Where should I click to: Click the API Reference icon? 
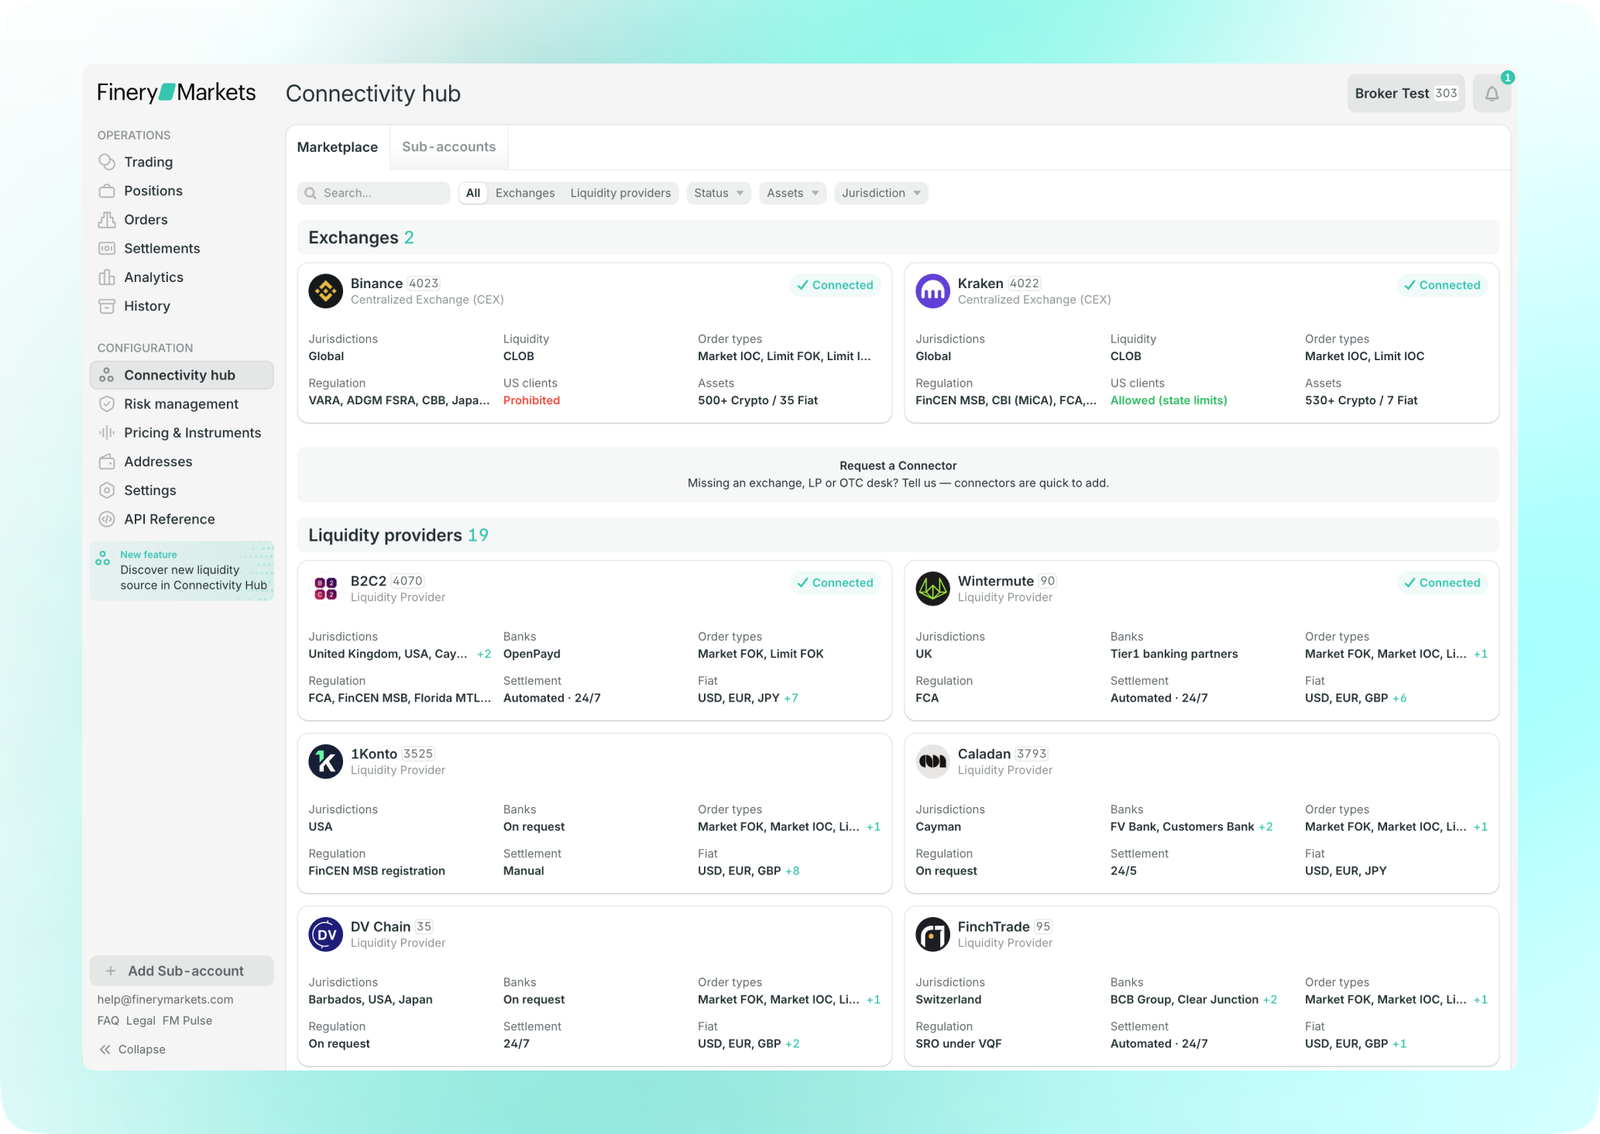click(x=107, y=519)
